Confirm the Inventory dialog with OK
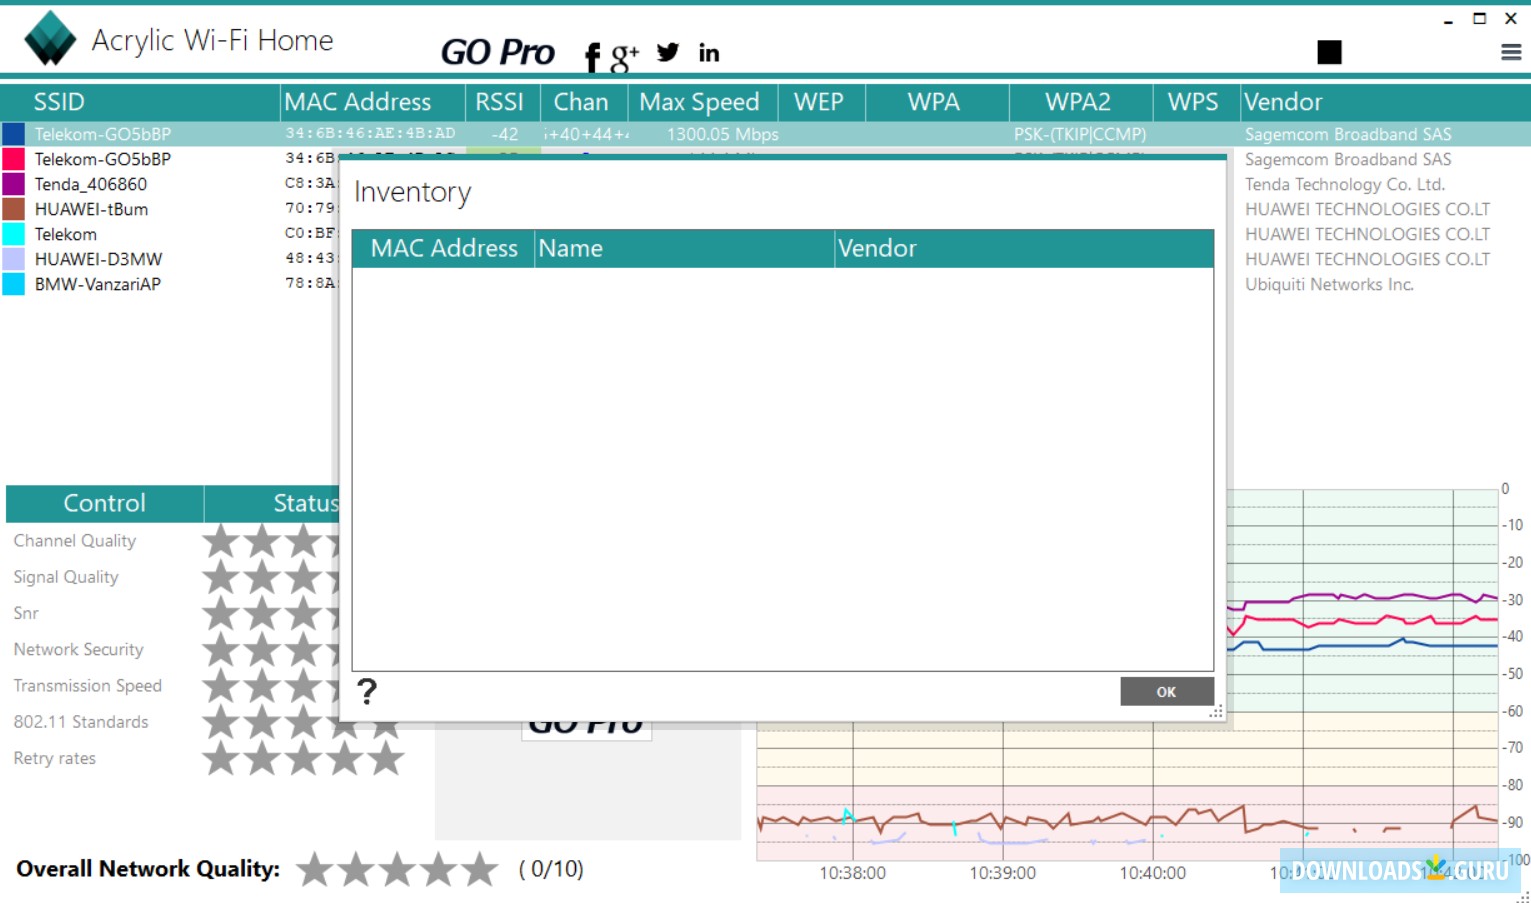 [1167, 691]
